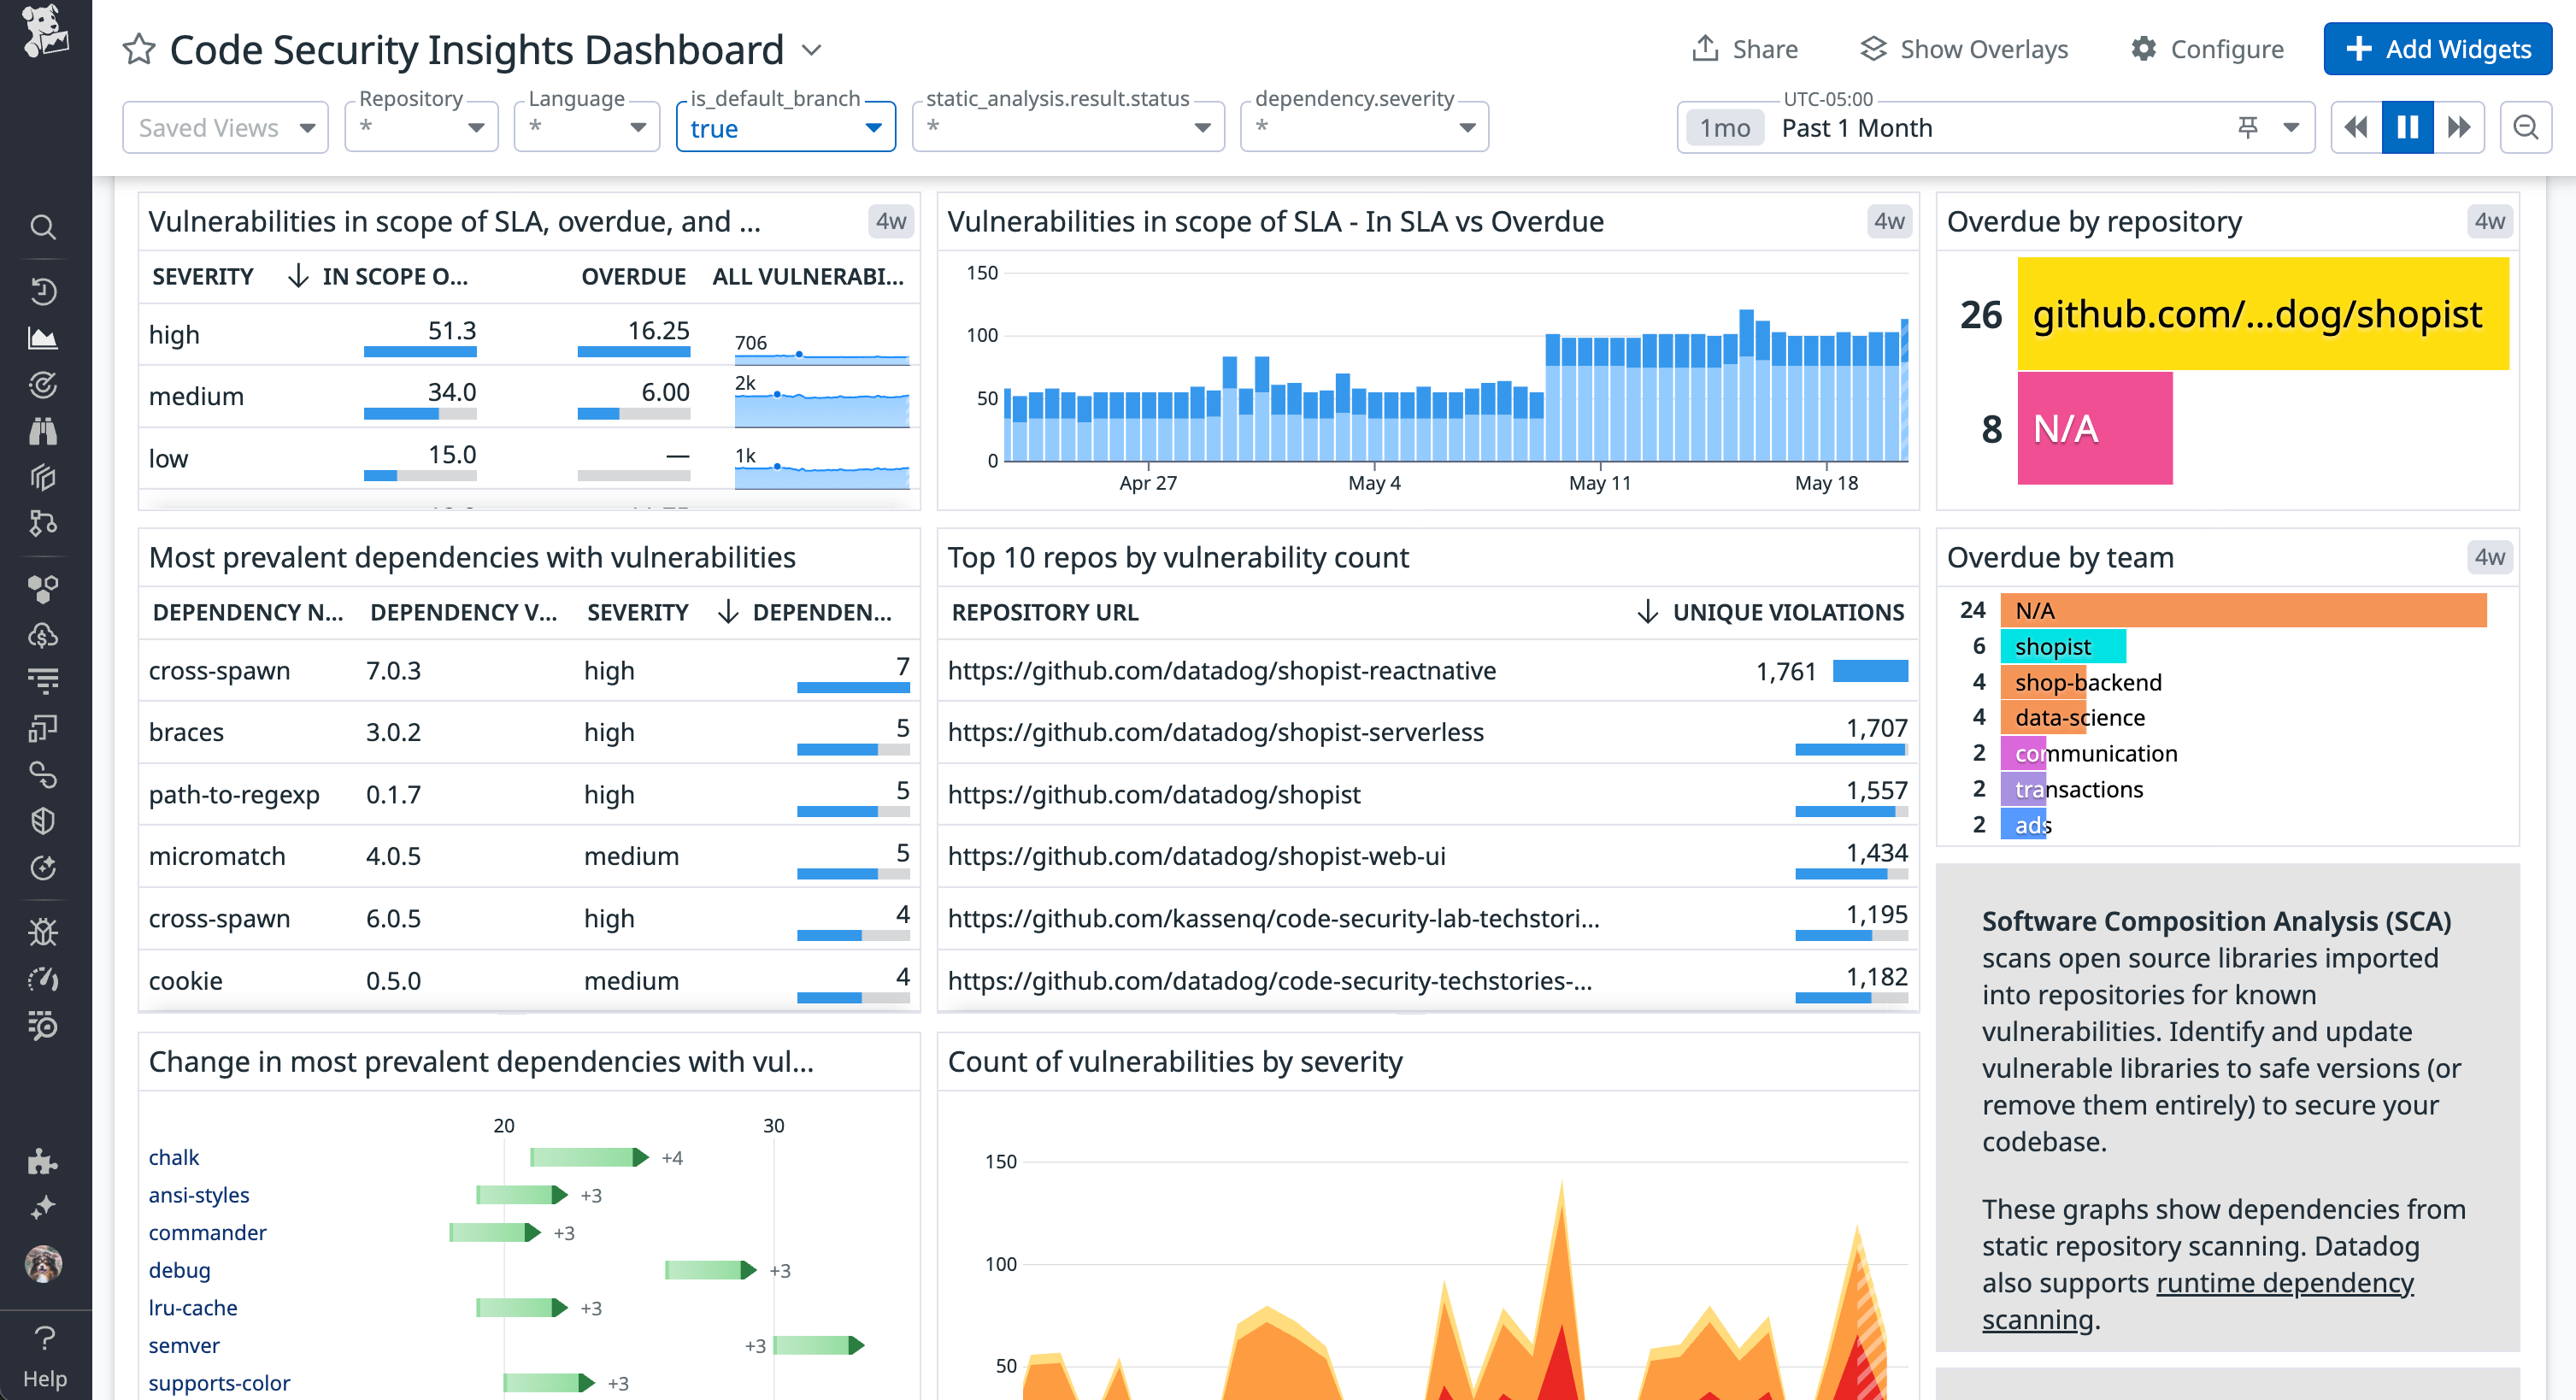This screenshot has height=1400, width=2576.
Task: Open the Security shield icon in sidebar
Action: point(43,821)
